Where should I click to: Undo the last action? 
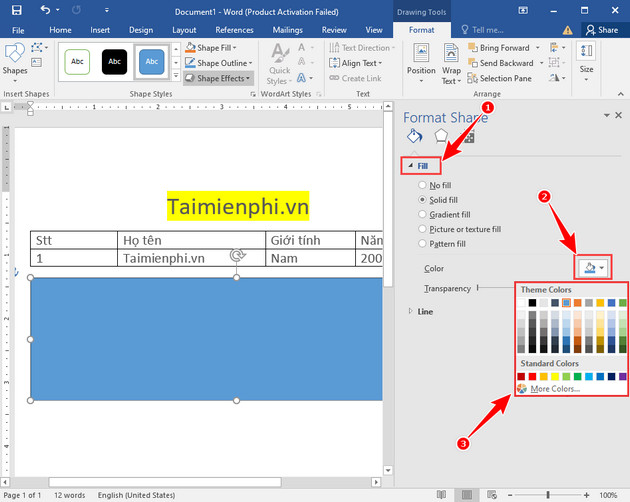pos(45,10)
